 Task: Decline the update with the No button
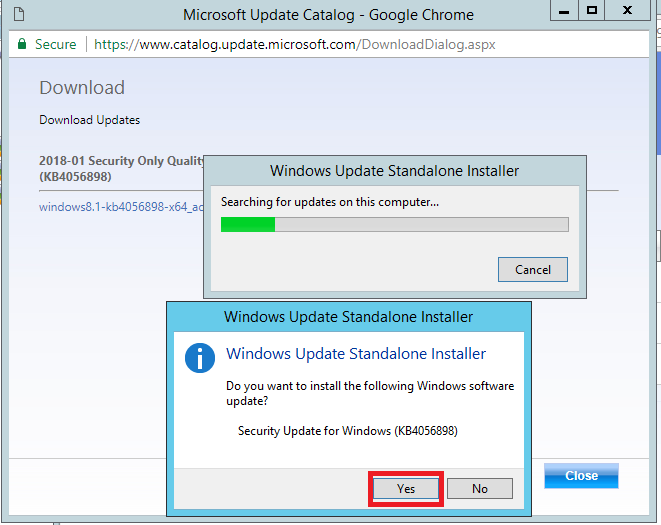tap(480, 488)
